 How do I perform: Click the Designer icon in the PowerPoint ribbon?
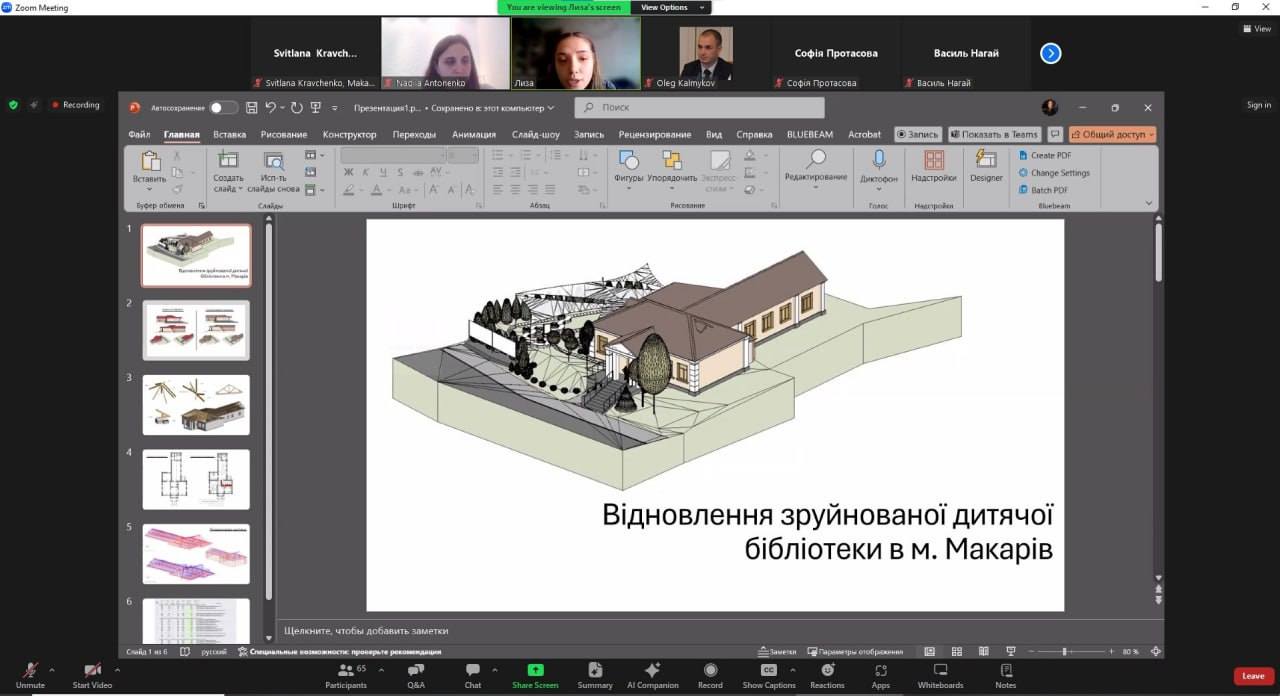point(986,165)
